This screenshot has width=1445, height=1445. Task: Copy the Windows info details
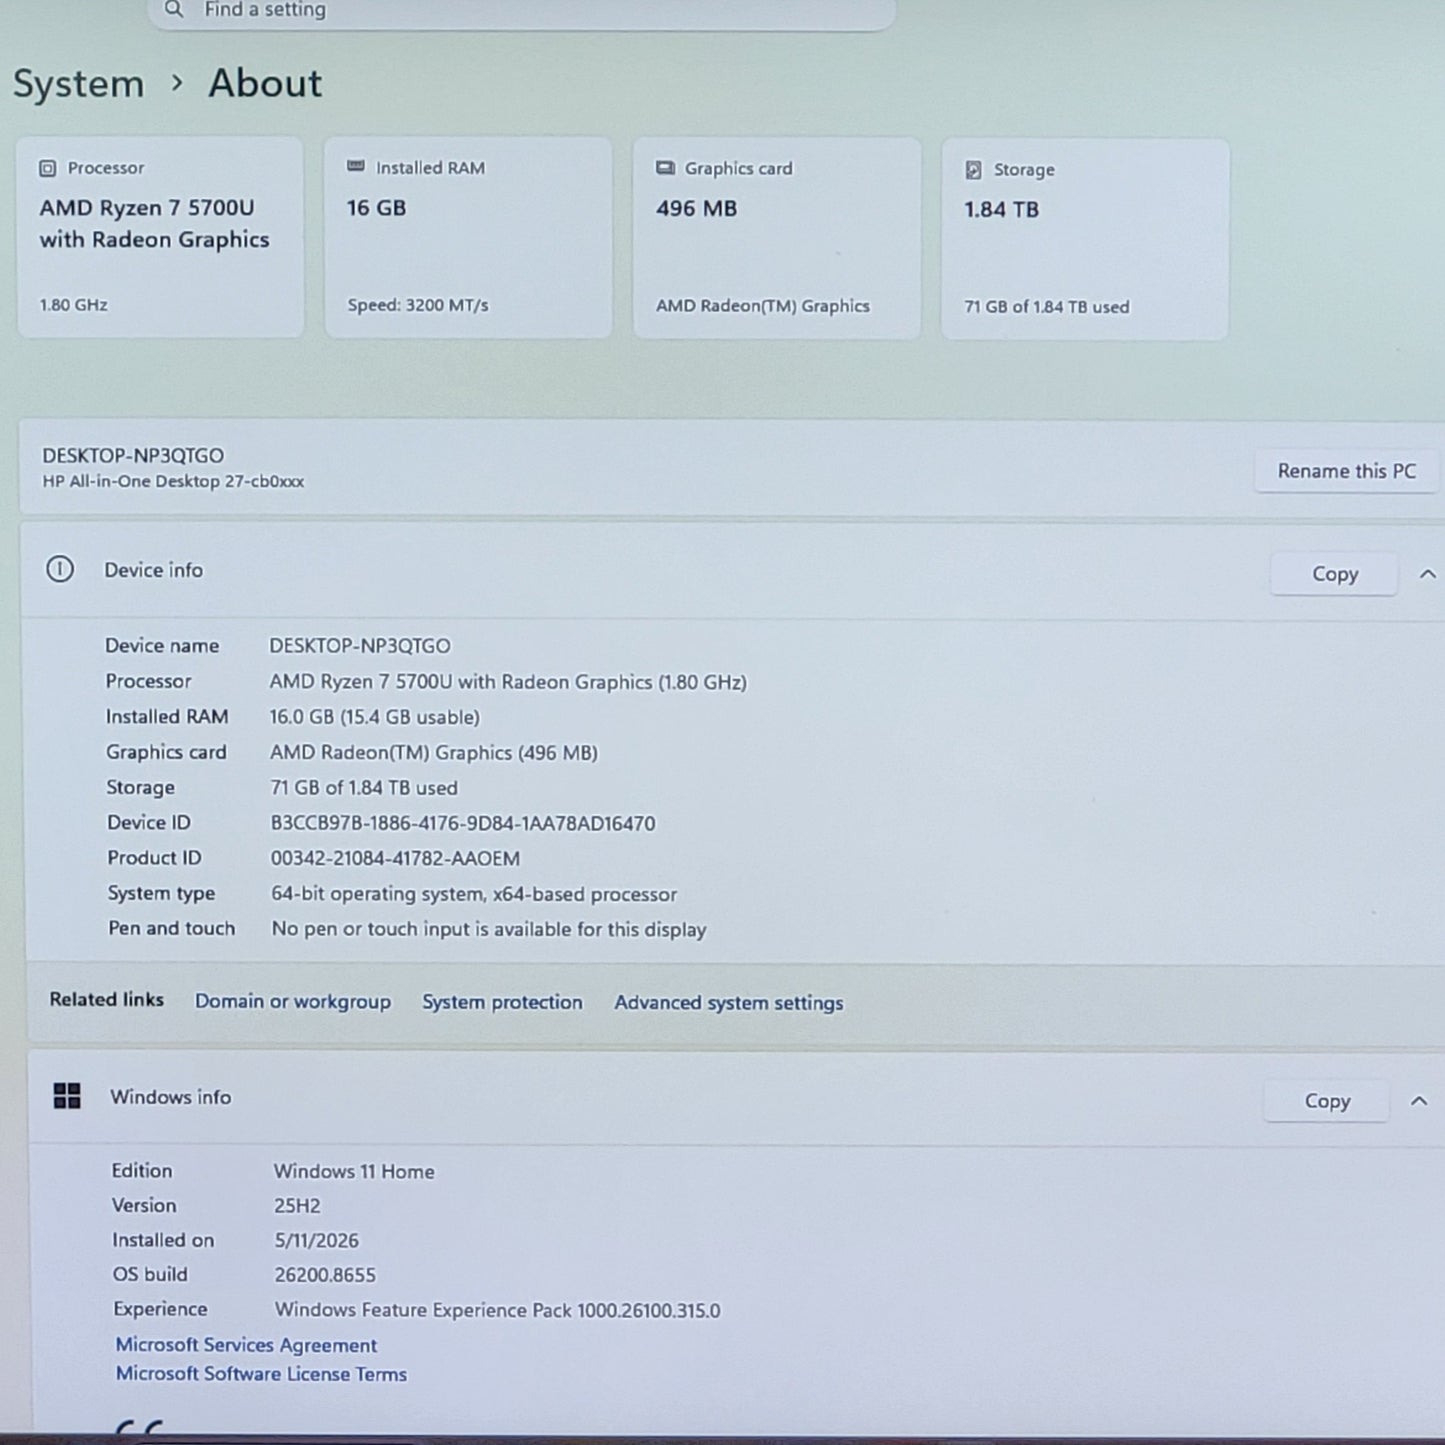click(1327, 1101)
